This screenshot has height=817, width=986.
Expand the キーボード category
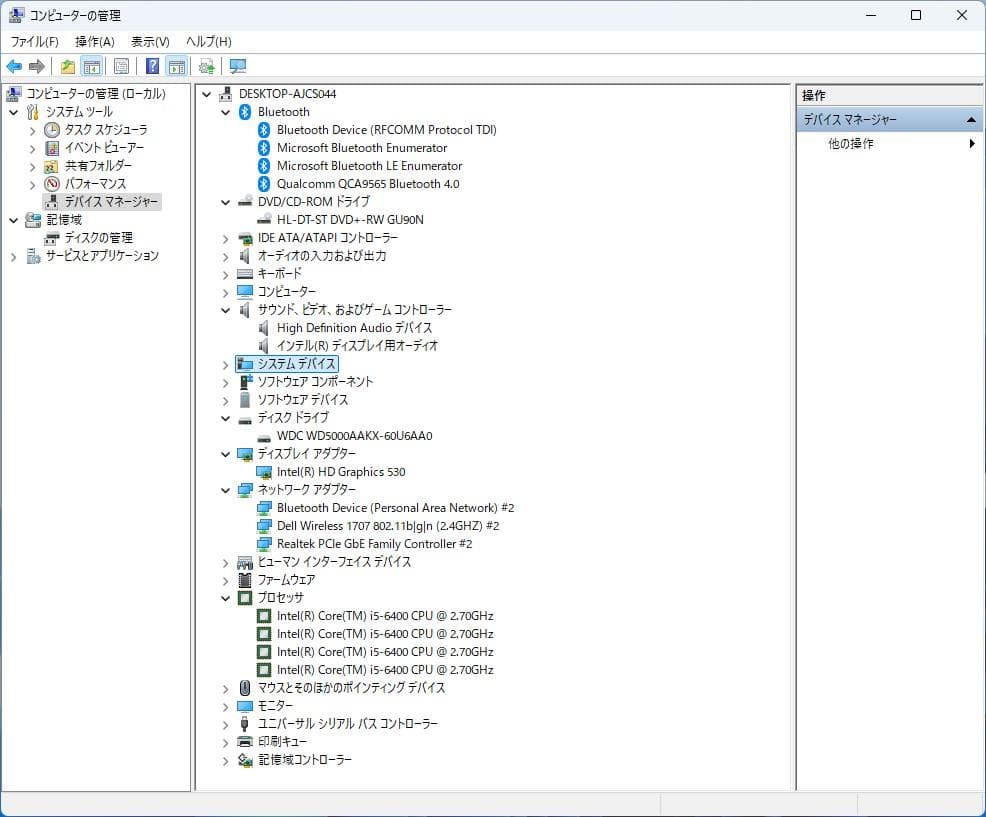pyautogui.click(x=224, y=273)
